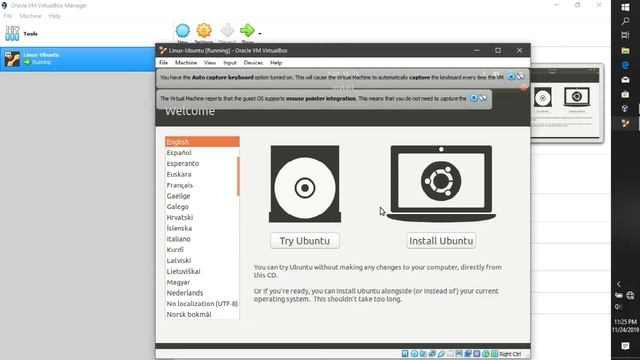Open File Explorer from the taskbar
The height and width of the screenshot is (360, 640).
tap(625, 51)
